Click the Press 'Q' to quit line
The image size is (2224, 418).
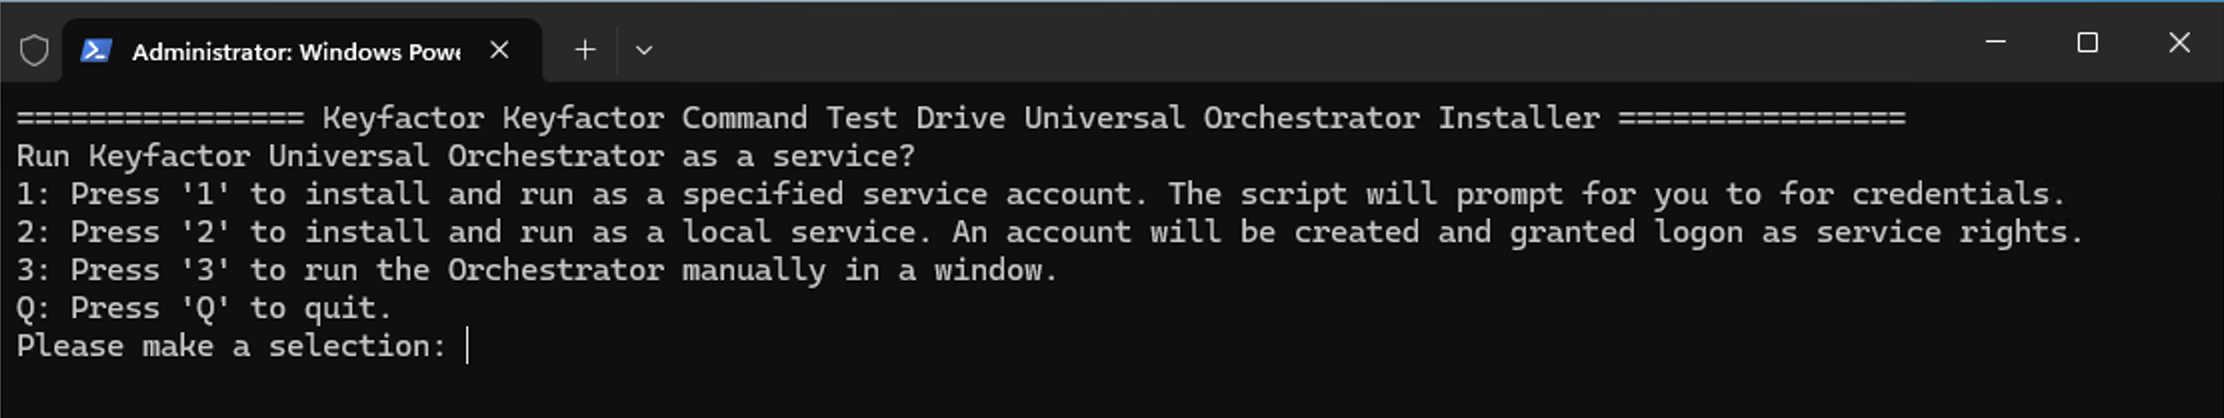pos(204,308)
